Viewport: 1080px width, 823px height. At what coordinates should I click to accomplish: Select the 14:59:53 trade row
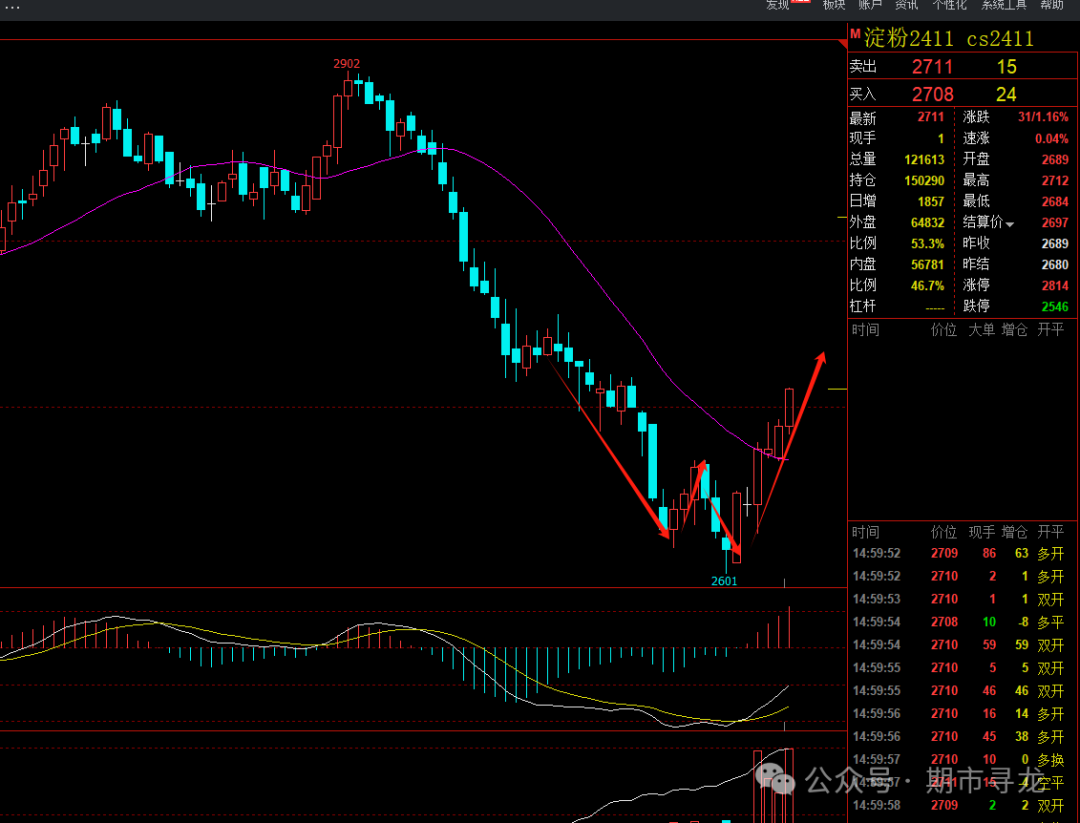(x=962, y=599)
